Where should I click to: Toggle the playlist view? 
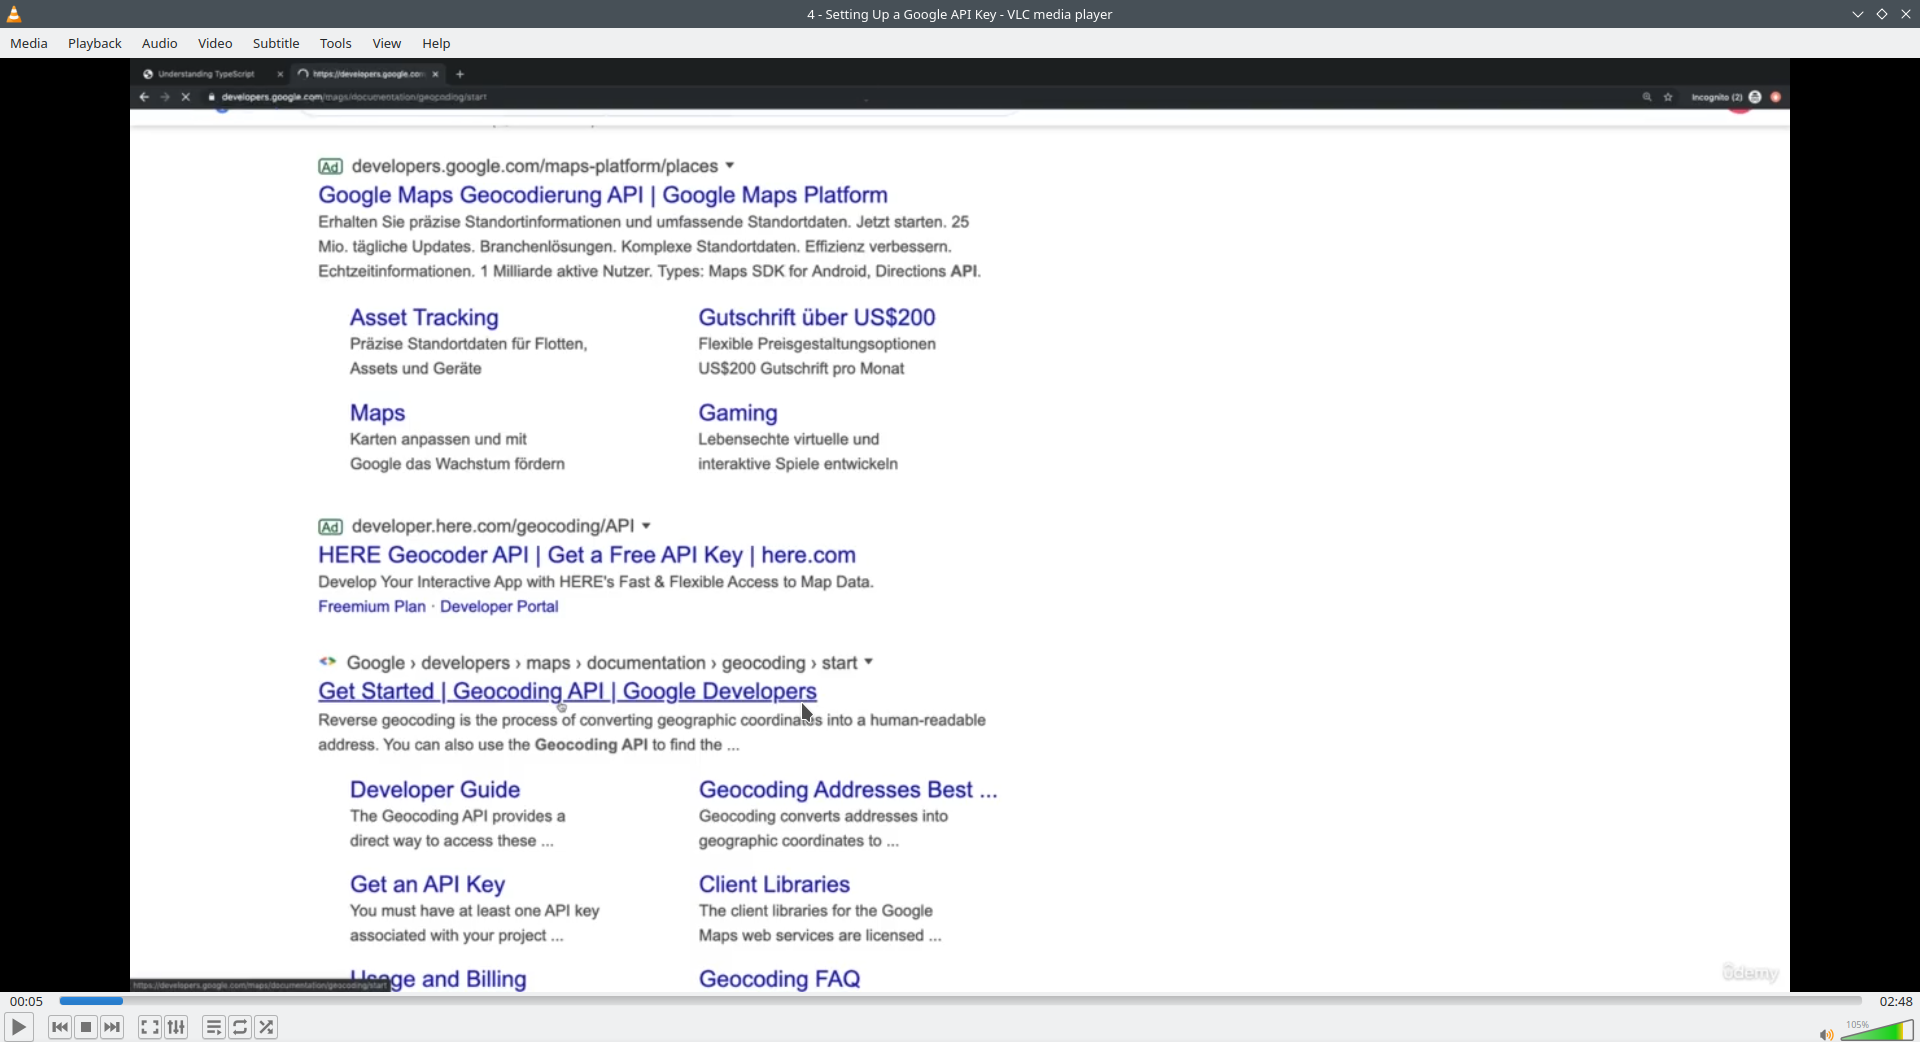tap(214, 1027)
